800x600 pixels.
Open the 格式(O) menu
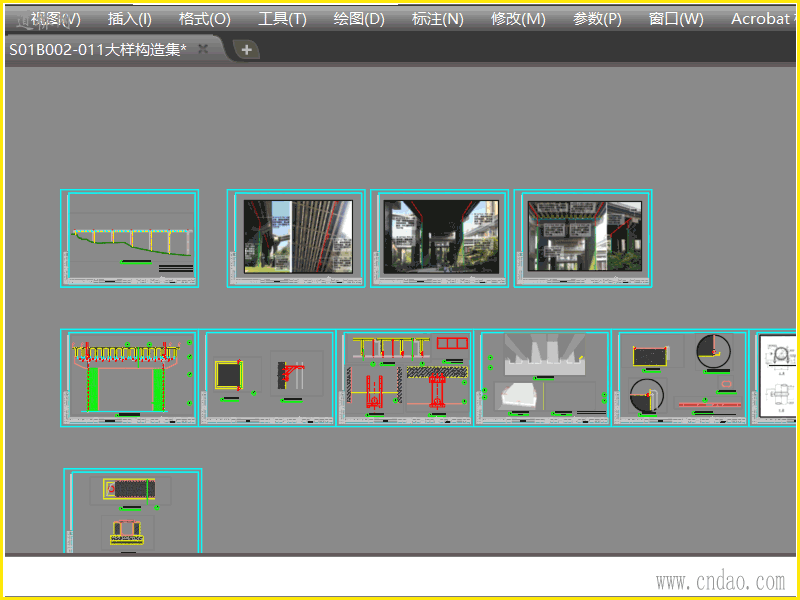[x=205, y=19]
